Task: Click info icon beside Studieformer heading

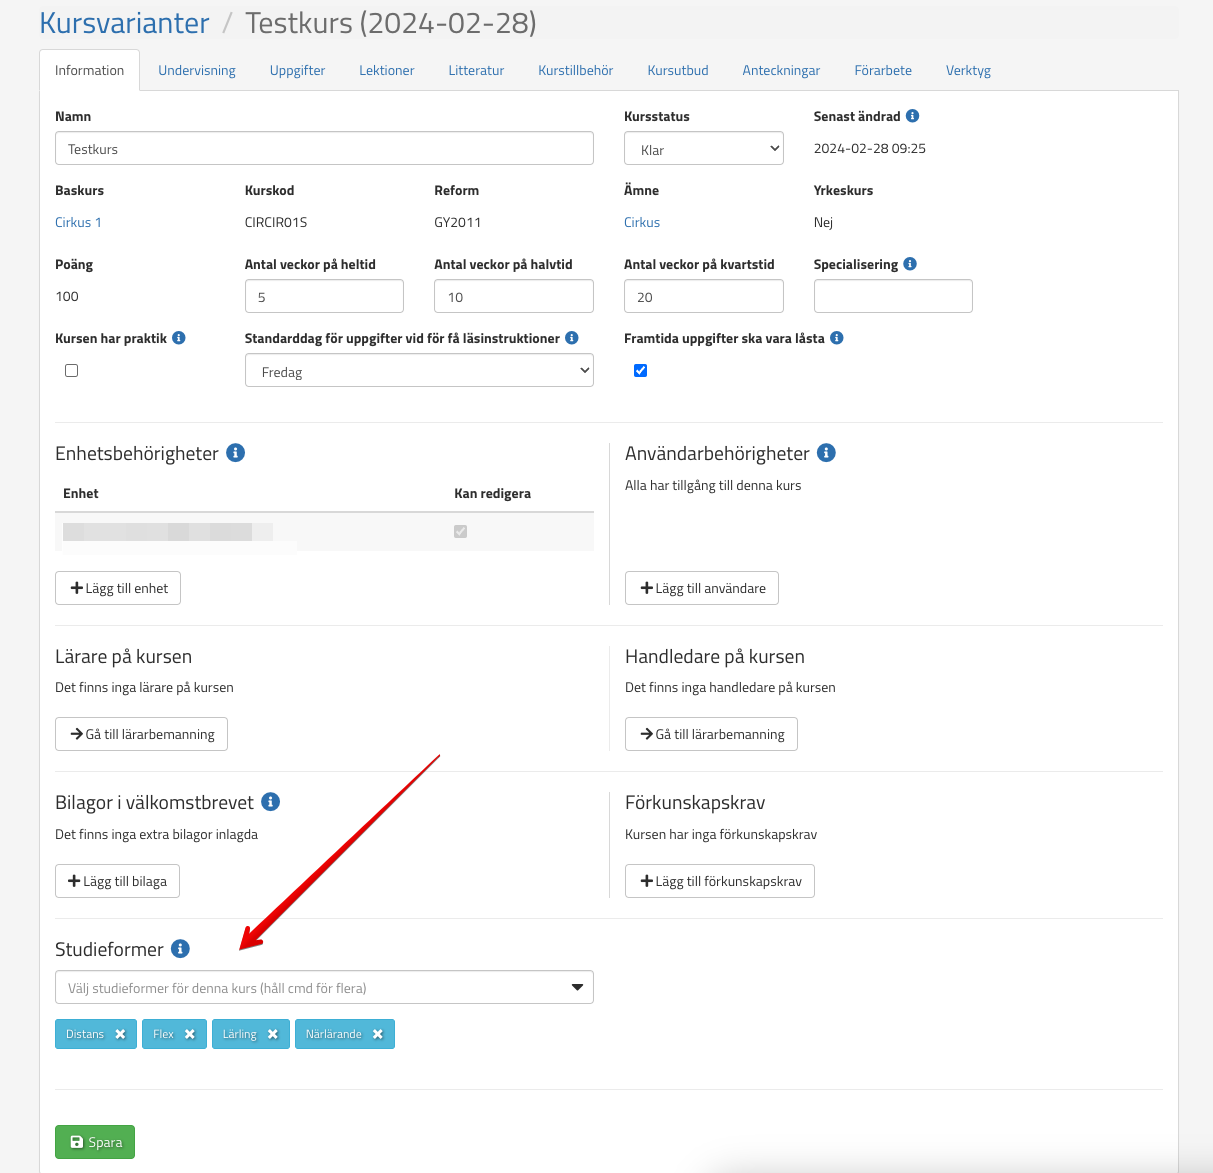Action: (x=180, y=949)
